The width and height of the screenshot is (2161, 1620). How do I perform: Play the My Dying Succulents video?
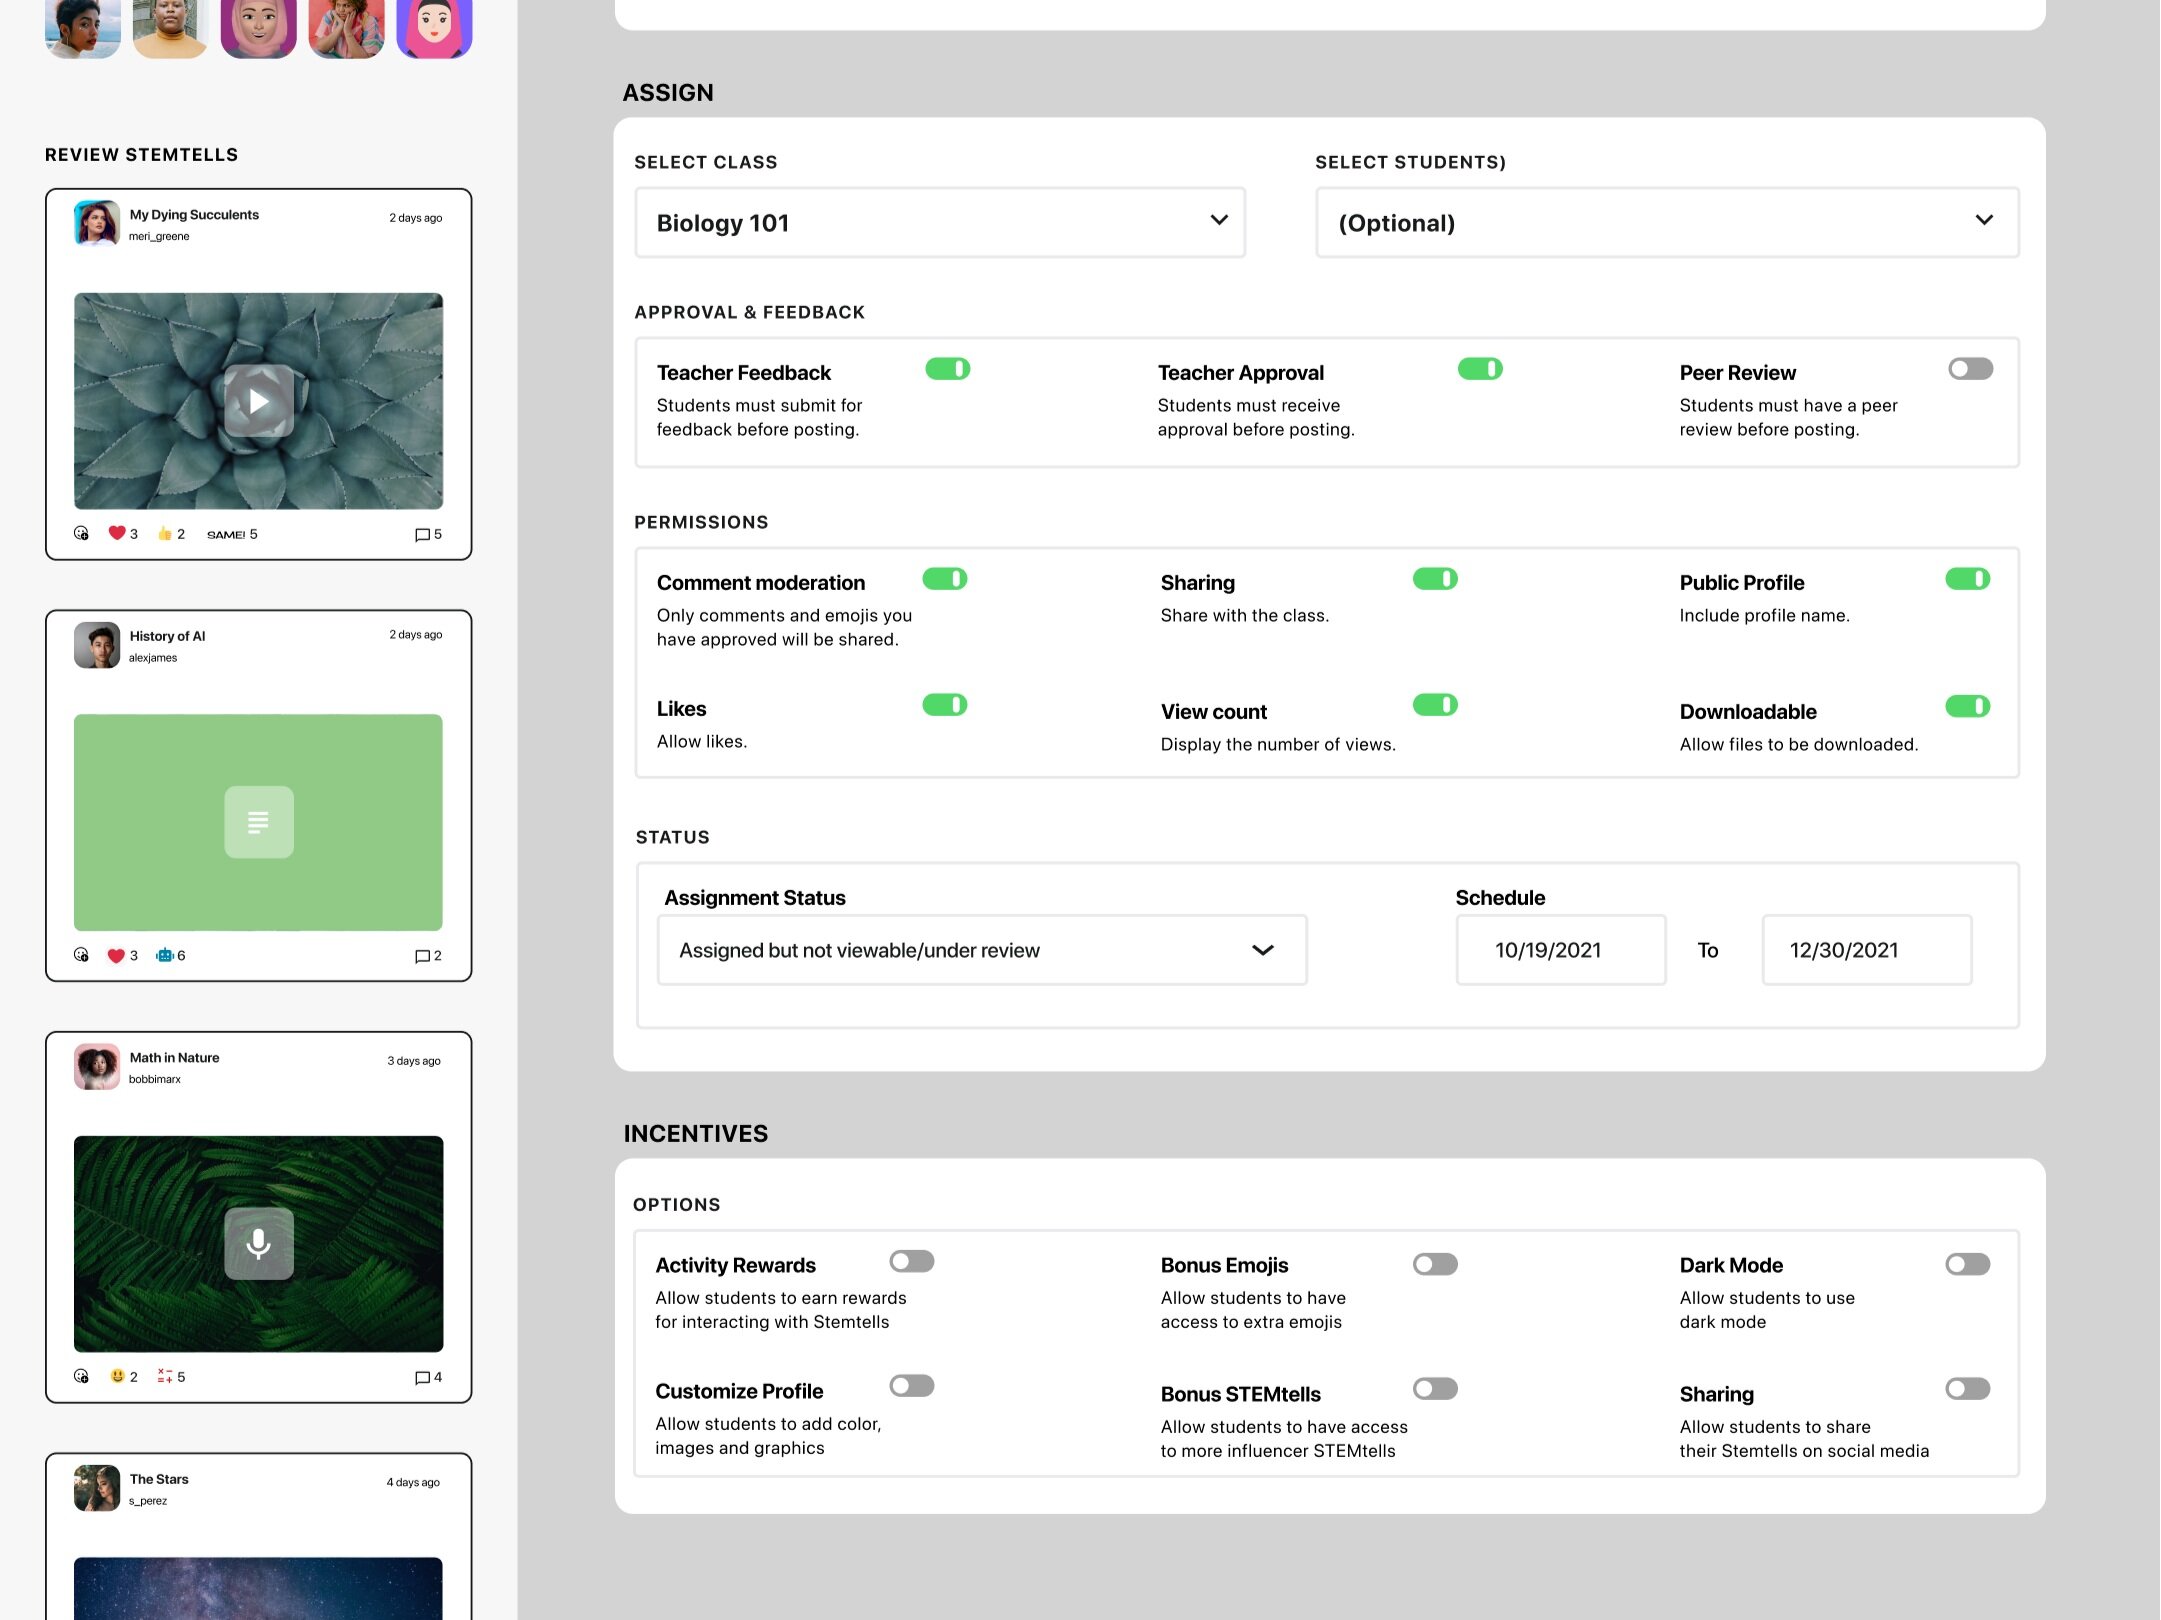(x=259, y=401)
